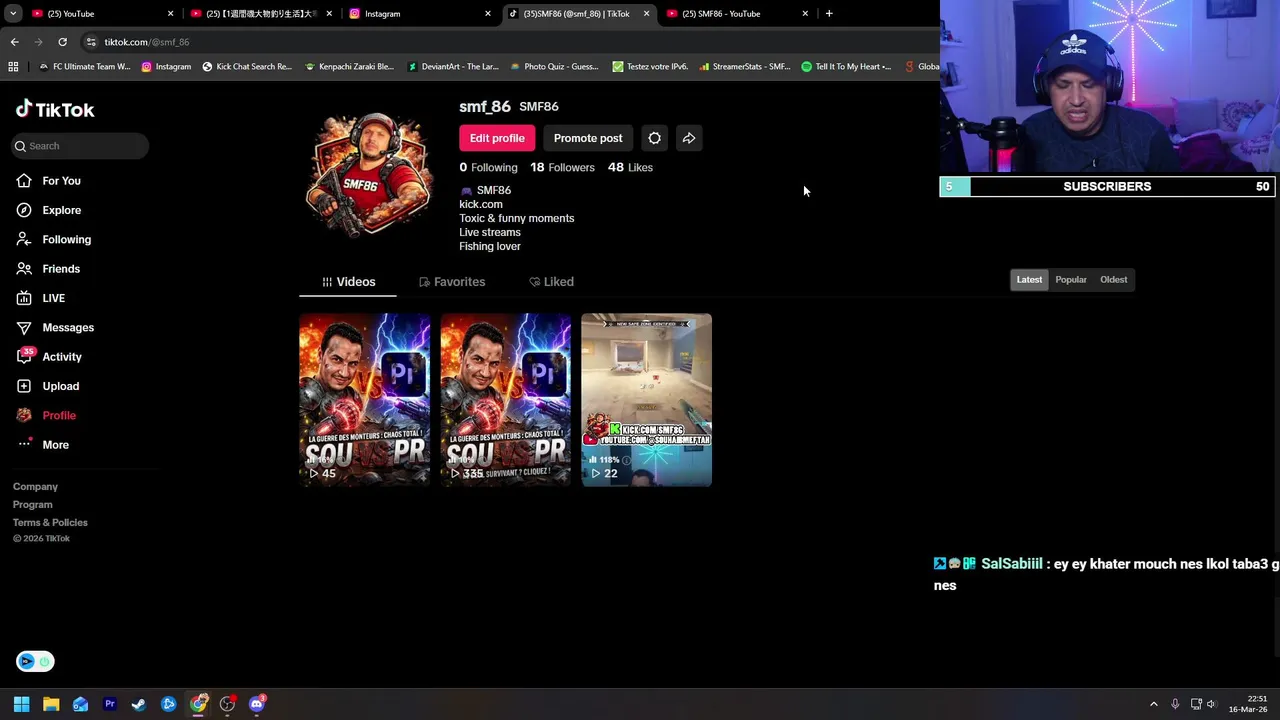Open the Explore page
Image resolution: width=1280 pixels, height=720 pixels.
pos(61,210)
